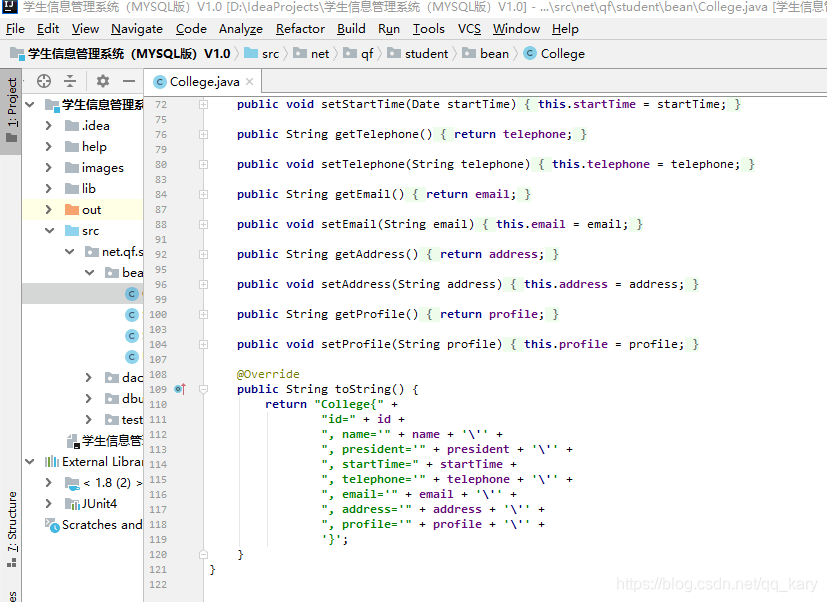This screenshot has height=602, width=827.
Task: Click the College class breadcrumb
Action: [554, 54]
